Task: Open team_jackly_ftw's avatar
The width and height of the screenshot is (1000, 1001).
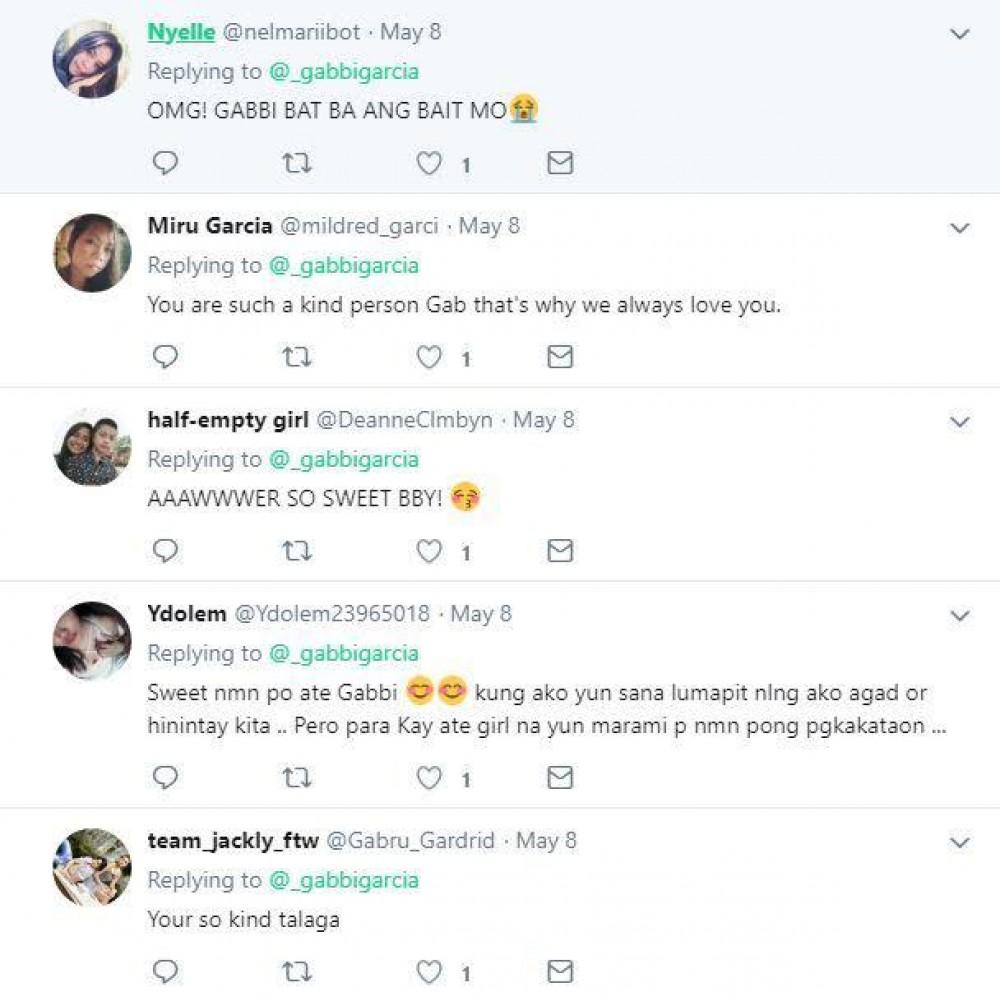Action: point(92,867)
